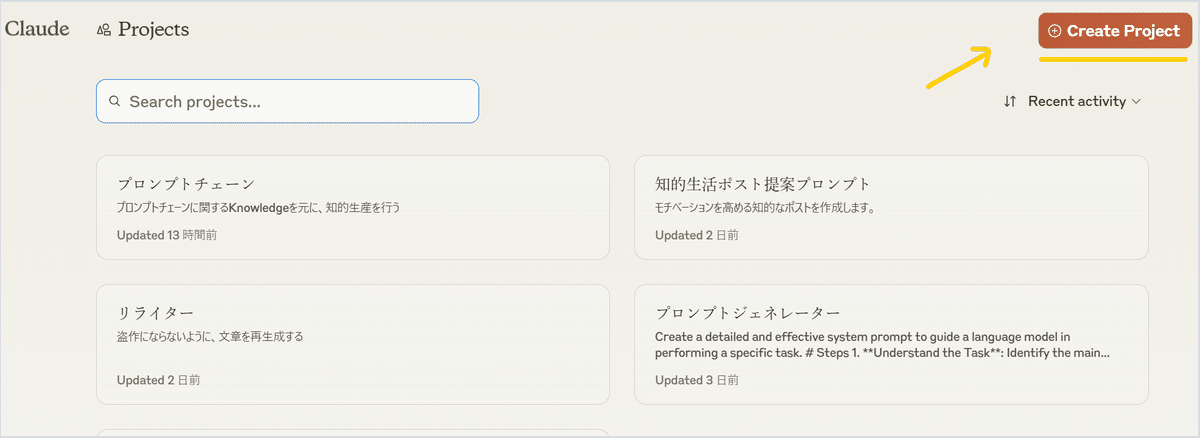Click 'Updated 2 日前' on リライター card
Image resolution: width=1200 pixels, height=438 pixels.
pyautogui.click(x=158, y=380)
